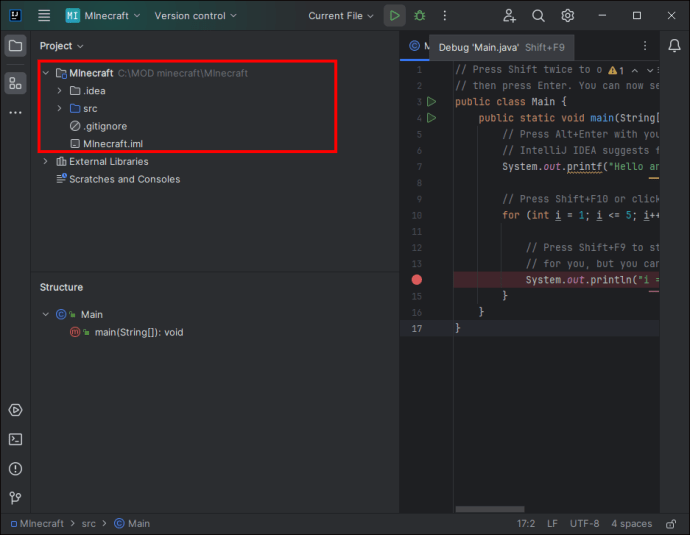Click the run gutter arrow beside class Main

(x=432, y=102)
